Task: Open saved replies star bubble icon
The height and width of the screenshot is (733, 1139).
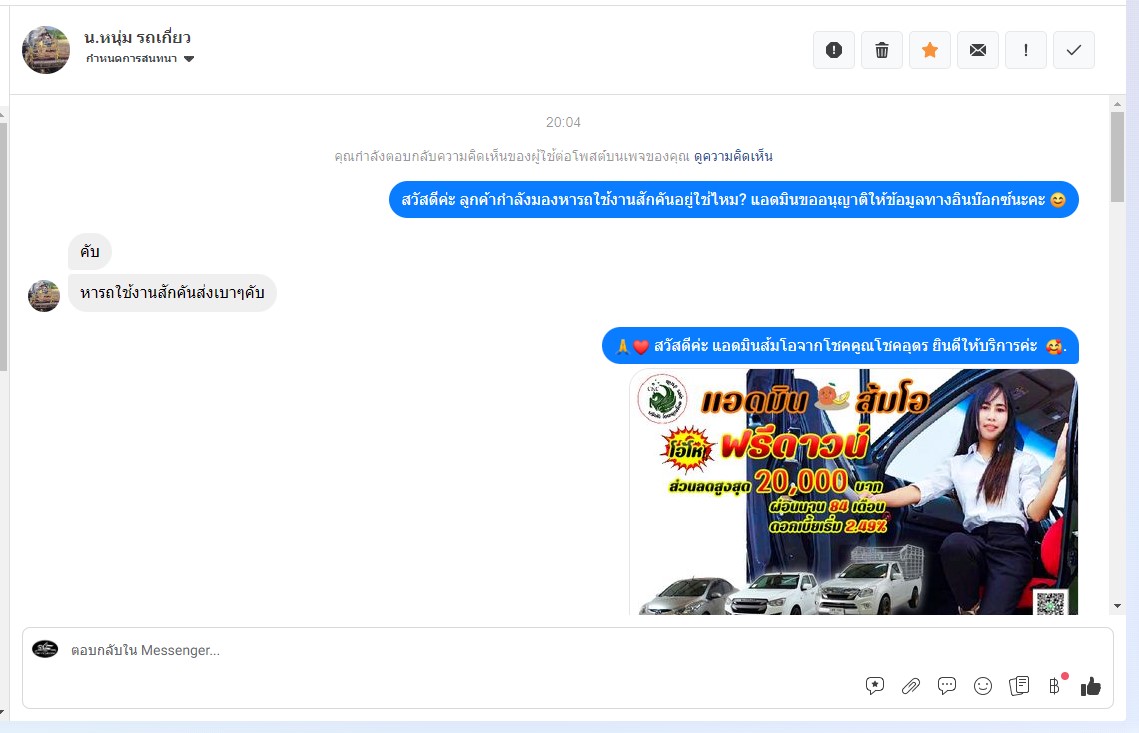Action: [875, 686]
